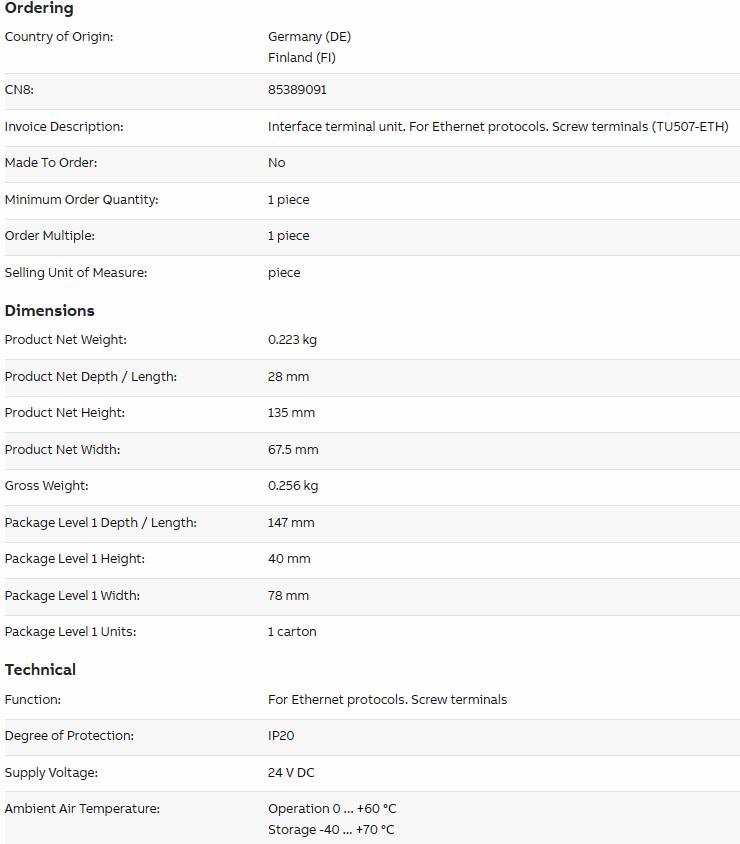The height and width of the screenshot is (844, 740).
Task: Select the Gross Weight value 0.256 kg
Action: [293, 486]
